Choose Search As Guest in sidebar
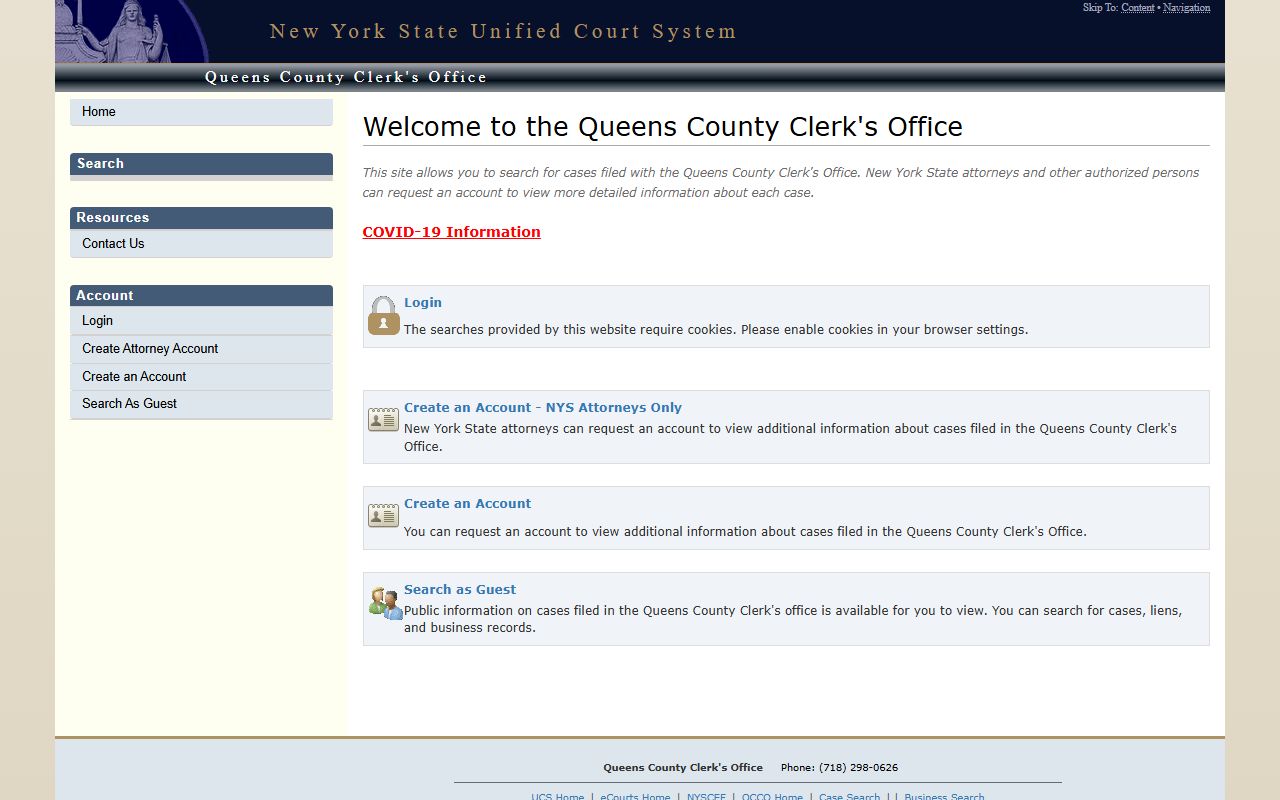Viewport: 1280px width, 800px height. (201, 404)
